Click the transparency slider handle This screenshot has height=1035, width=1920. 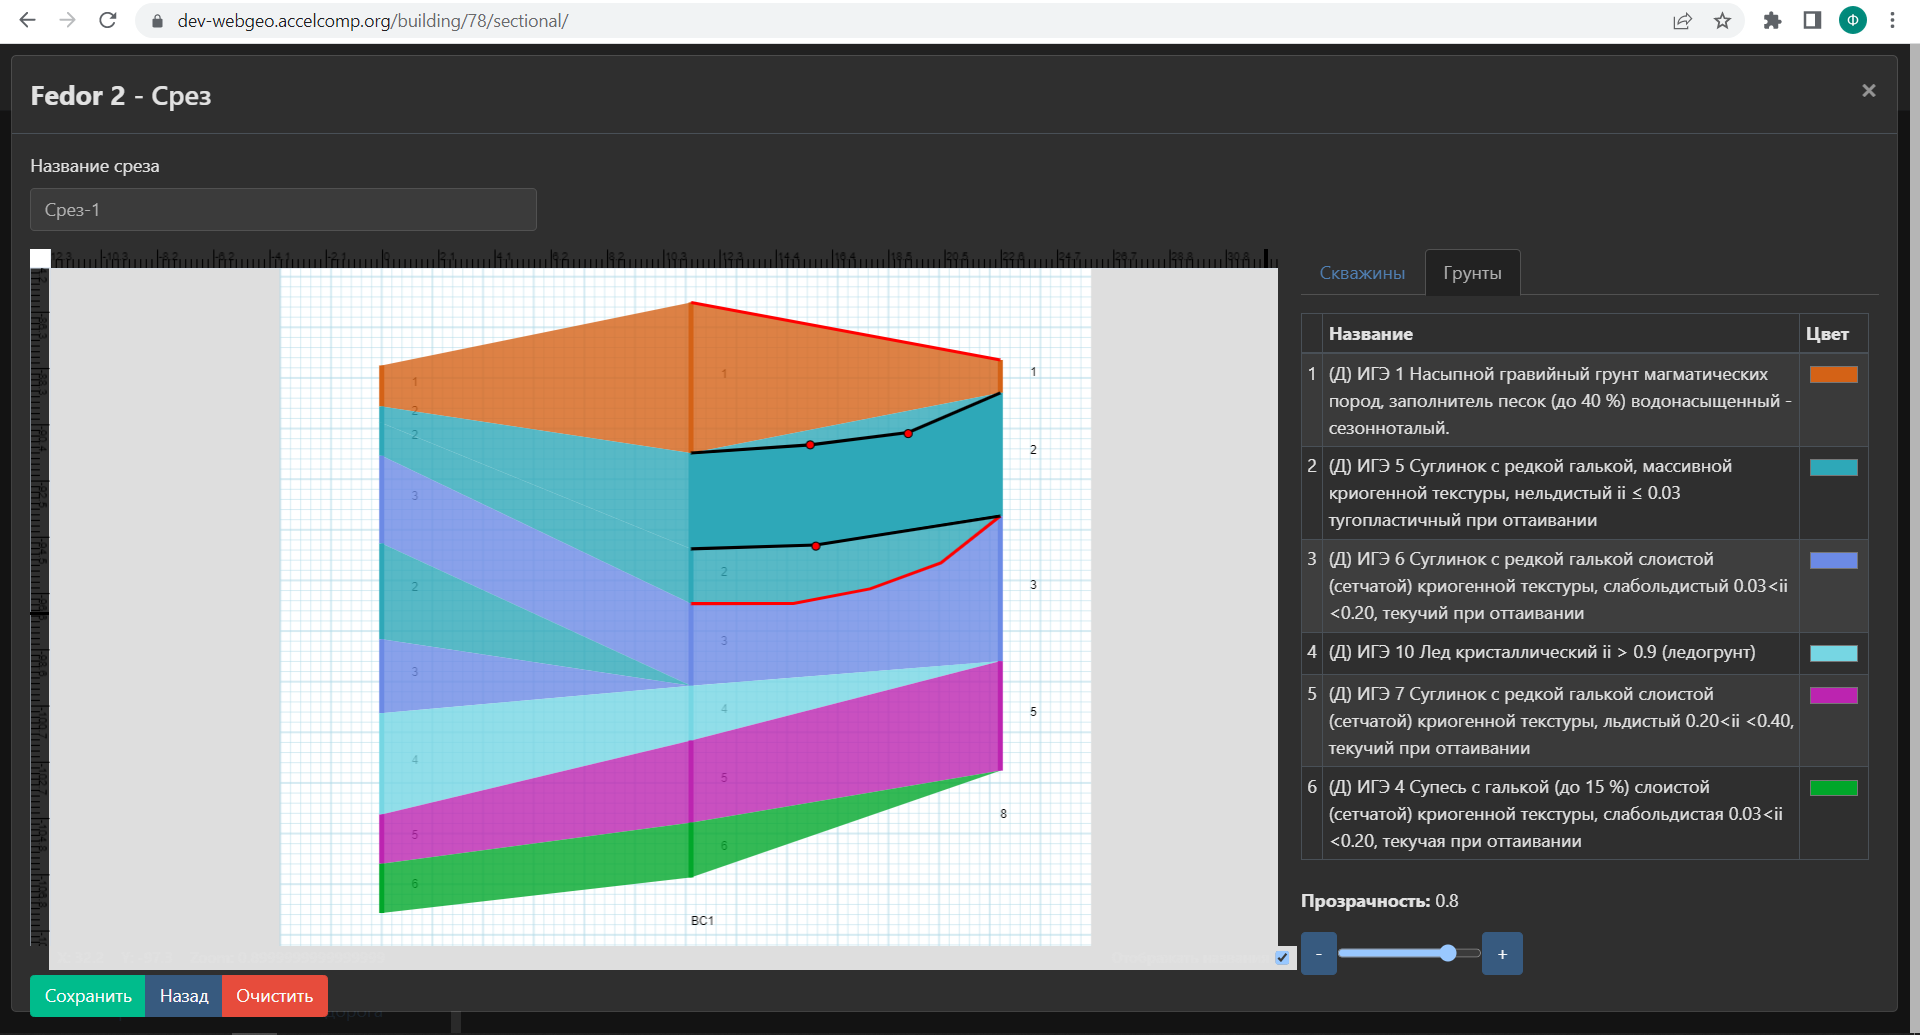click(x=1448, y=953)
